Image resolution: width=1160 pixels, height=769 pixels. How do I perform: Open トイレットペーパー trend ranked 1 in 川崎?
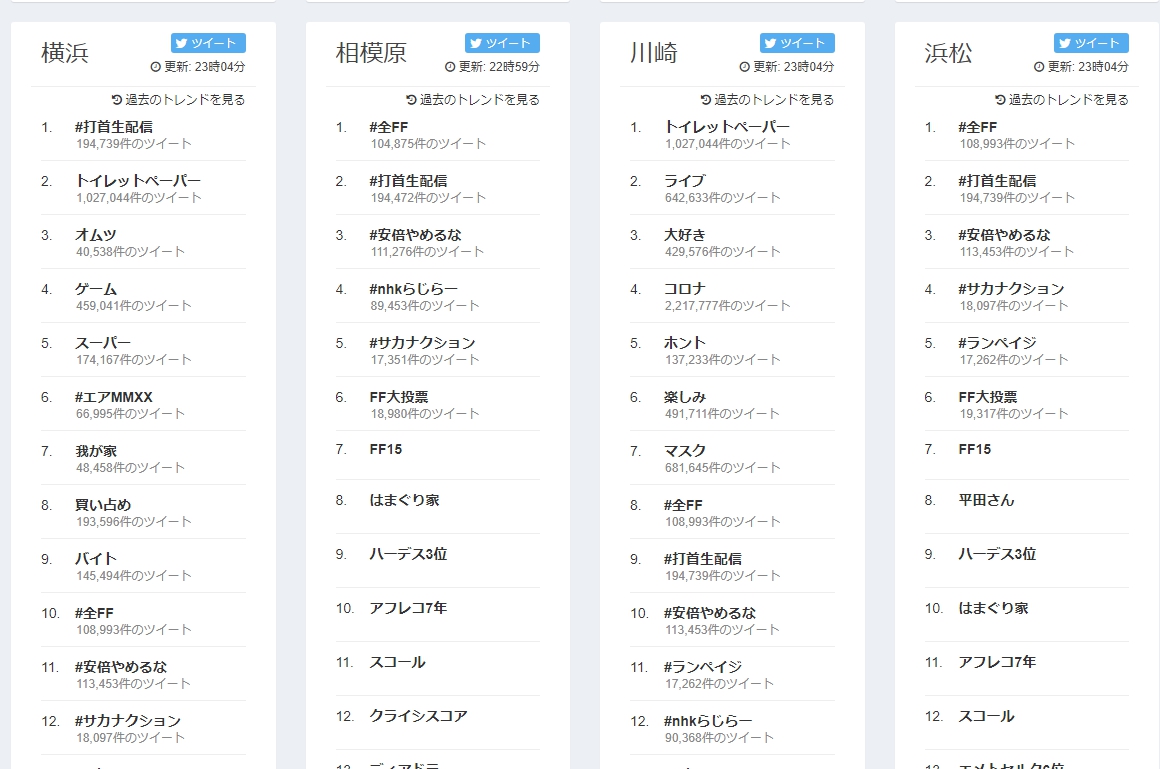(x=726, y=127)
